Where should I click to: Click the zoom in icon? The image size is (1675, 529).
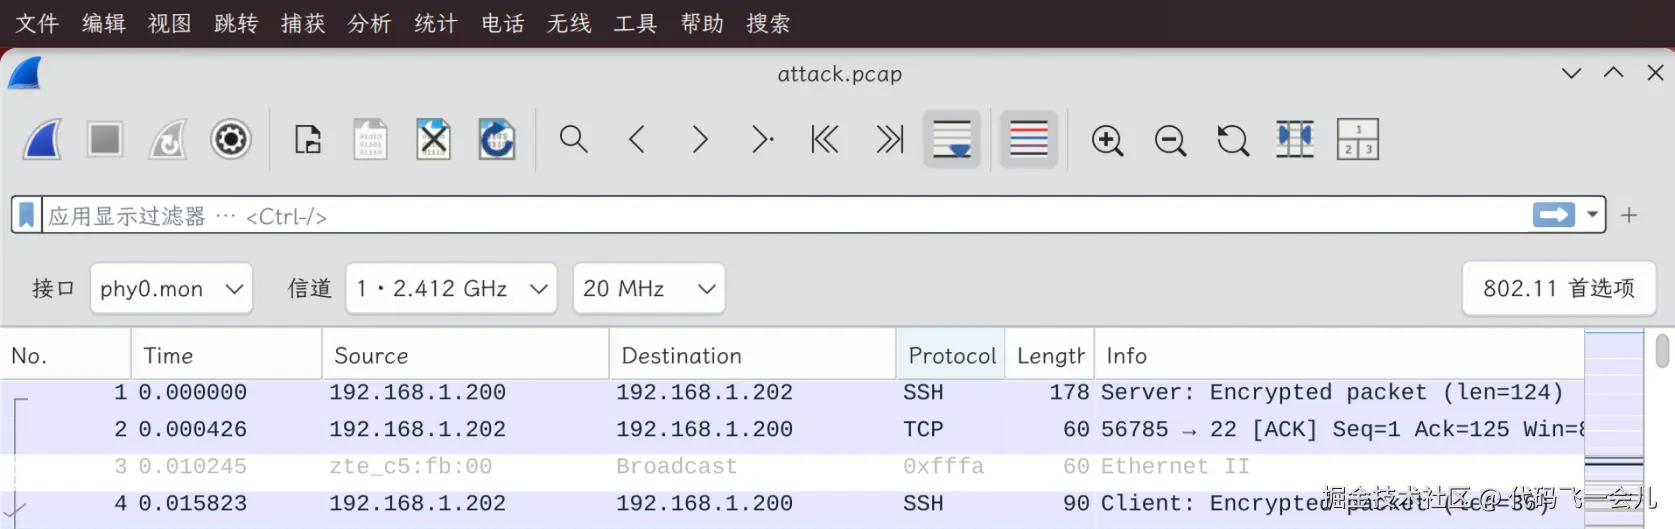1107,140
